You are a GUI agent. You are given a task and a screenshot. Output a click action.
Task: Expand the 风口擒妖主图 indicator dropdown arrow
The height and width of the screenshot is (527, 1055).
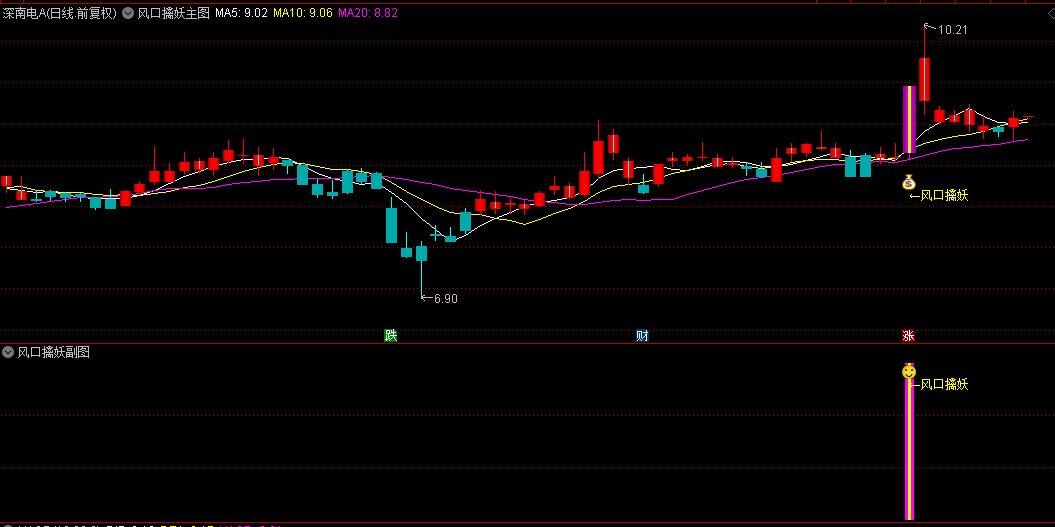128,13
